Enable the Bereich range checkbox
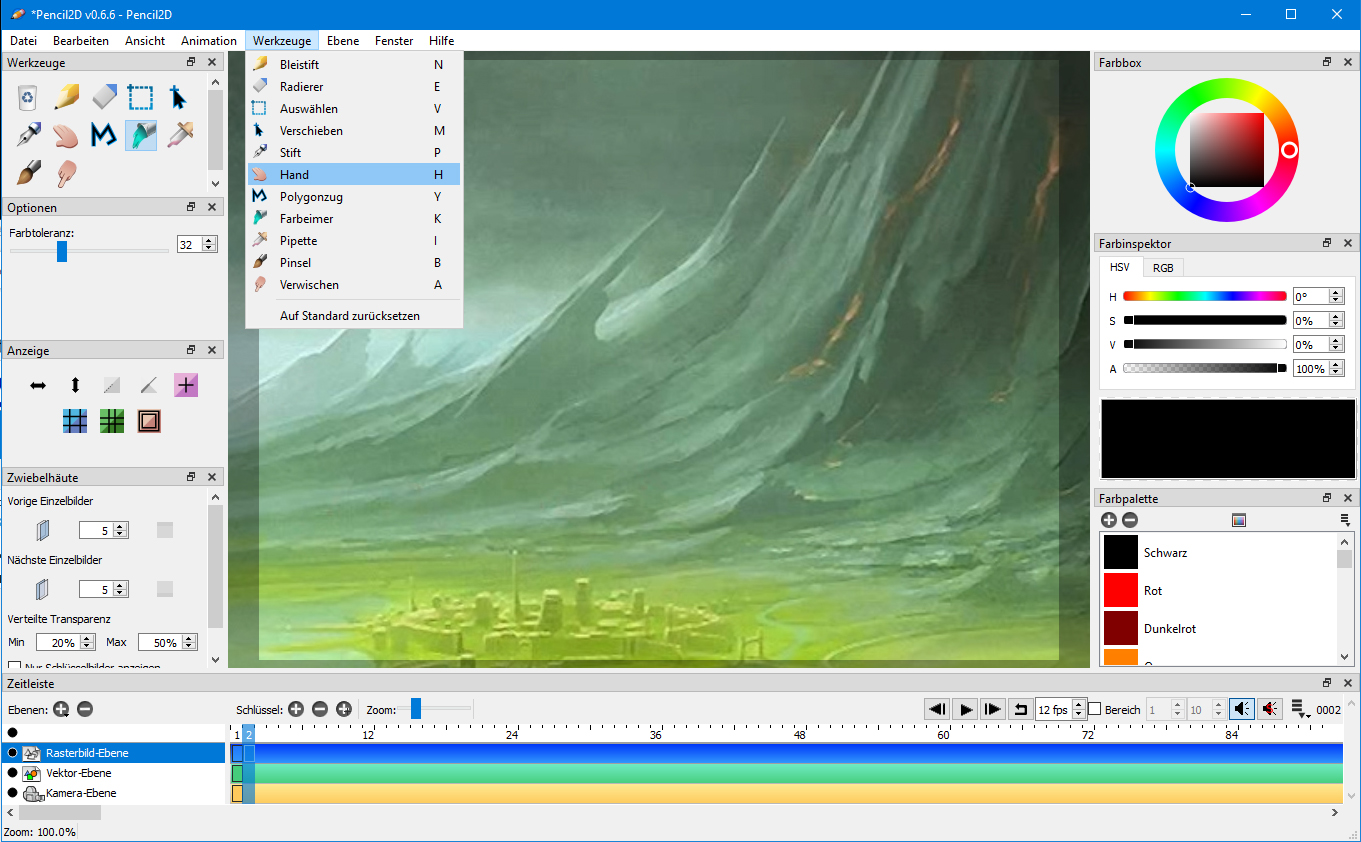The image size is (1361, 842). coord(1094,709)
